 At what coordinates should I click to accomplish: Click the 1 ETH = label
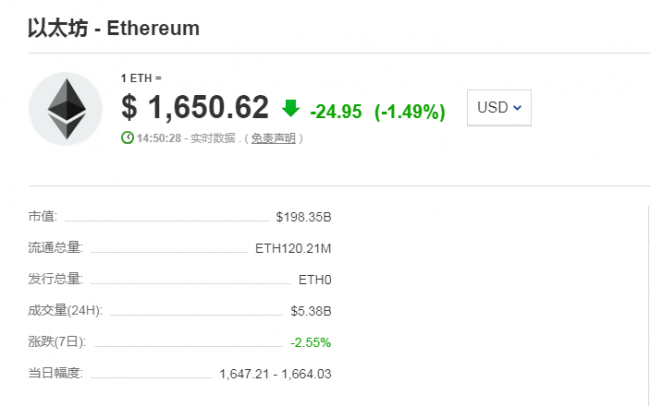[x=141, y=78]
